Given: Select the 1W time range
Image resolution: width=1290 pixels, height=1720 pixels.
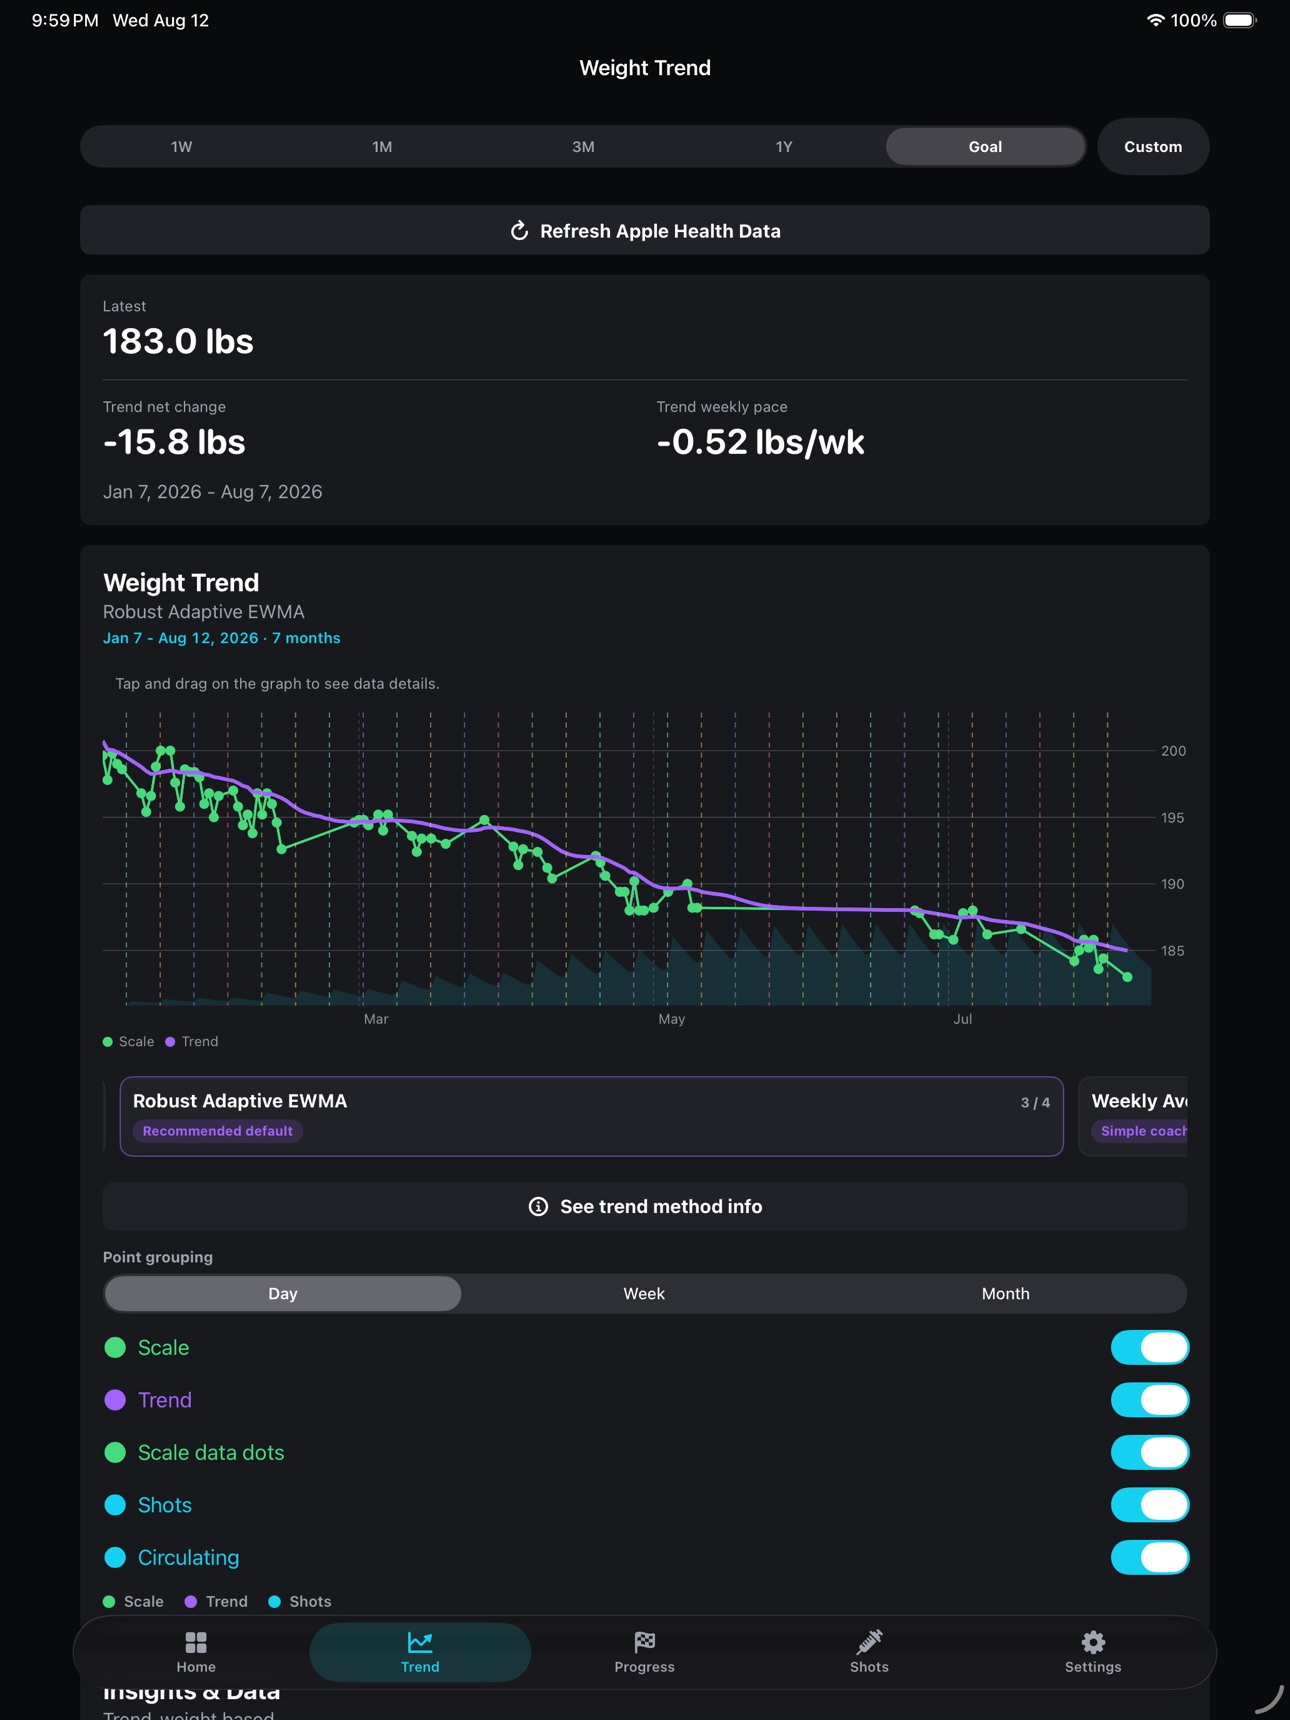Looking at the screenshot, I should pos(181,147).
